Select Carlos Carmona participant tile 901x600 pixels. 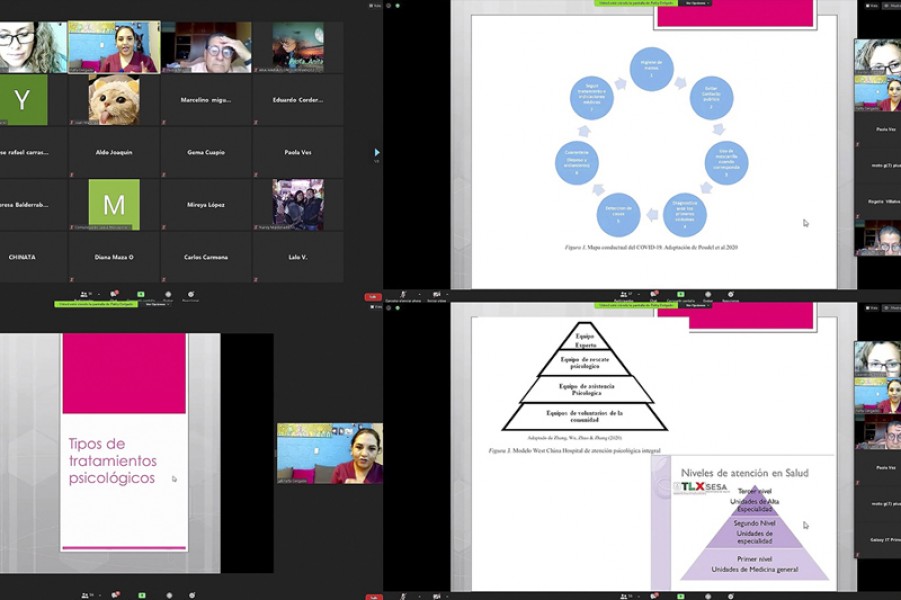coord(206,257)
